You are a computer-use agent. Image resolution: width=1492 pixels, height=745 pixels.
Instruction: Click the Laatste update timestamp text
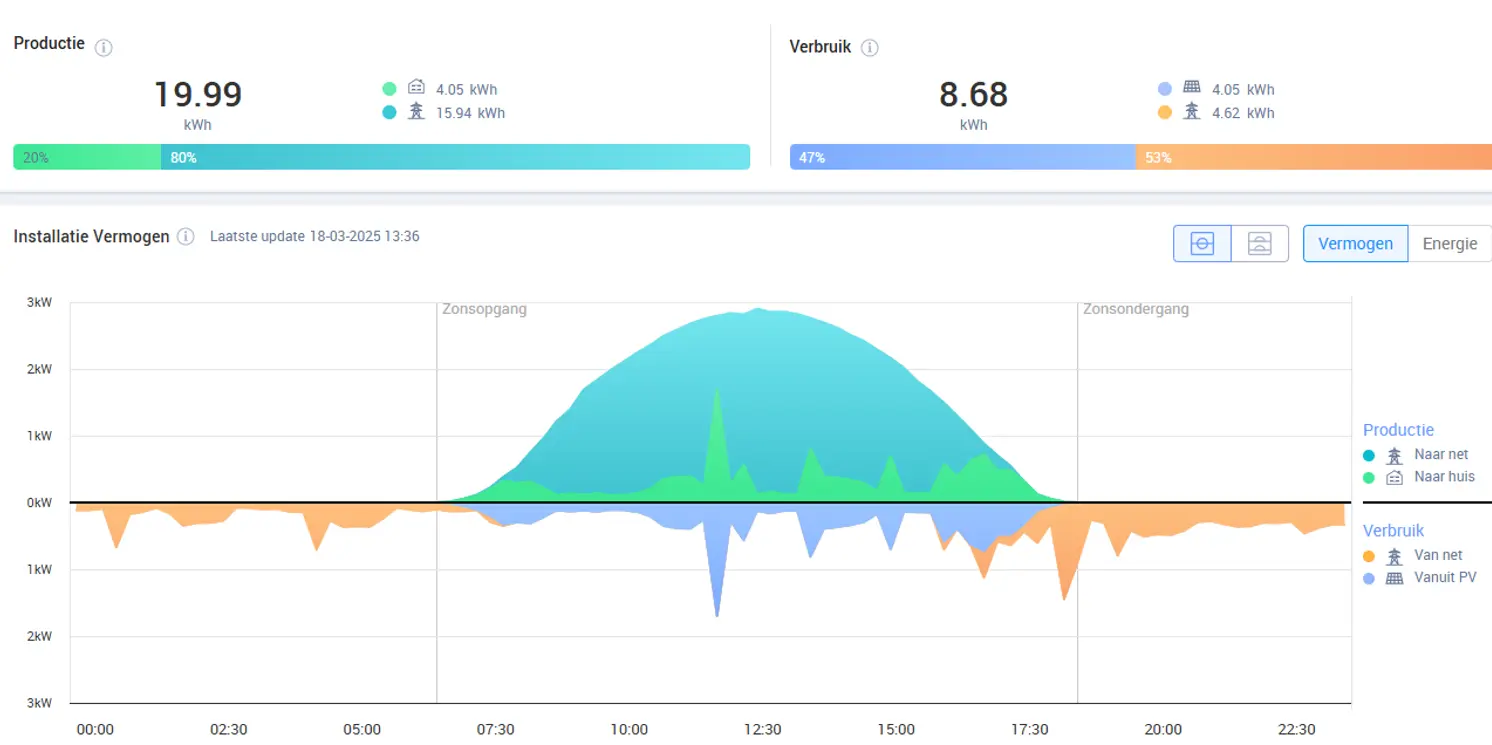point(314,237)
